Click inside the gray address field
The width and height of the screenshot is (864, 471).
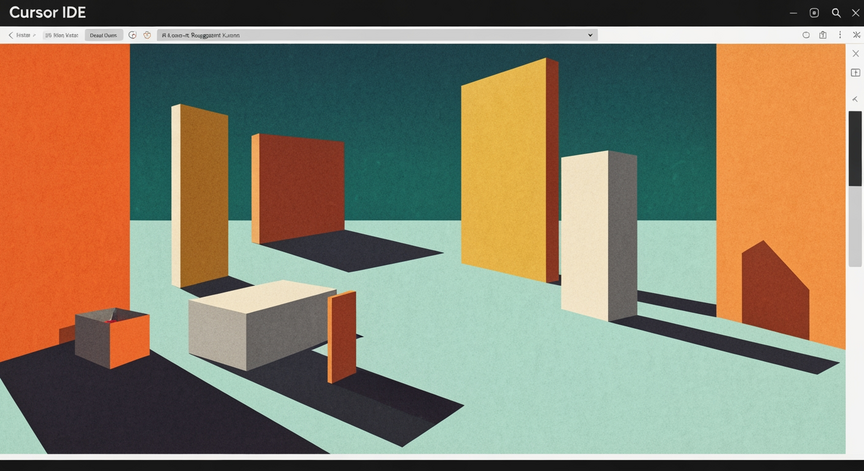pos(377,35)
